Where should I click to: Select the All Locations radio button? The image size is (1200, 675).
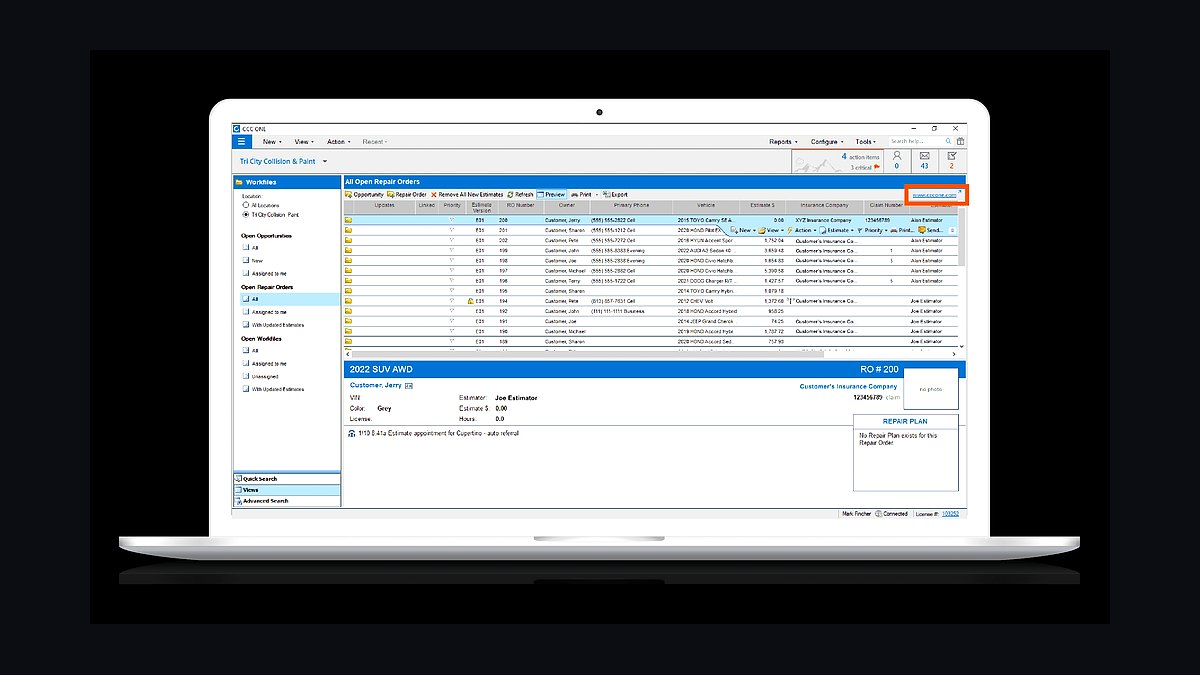(247, 205)
